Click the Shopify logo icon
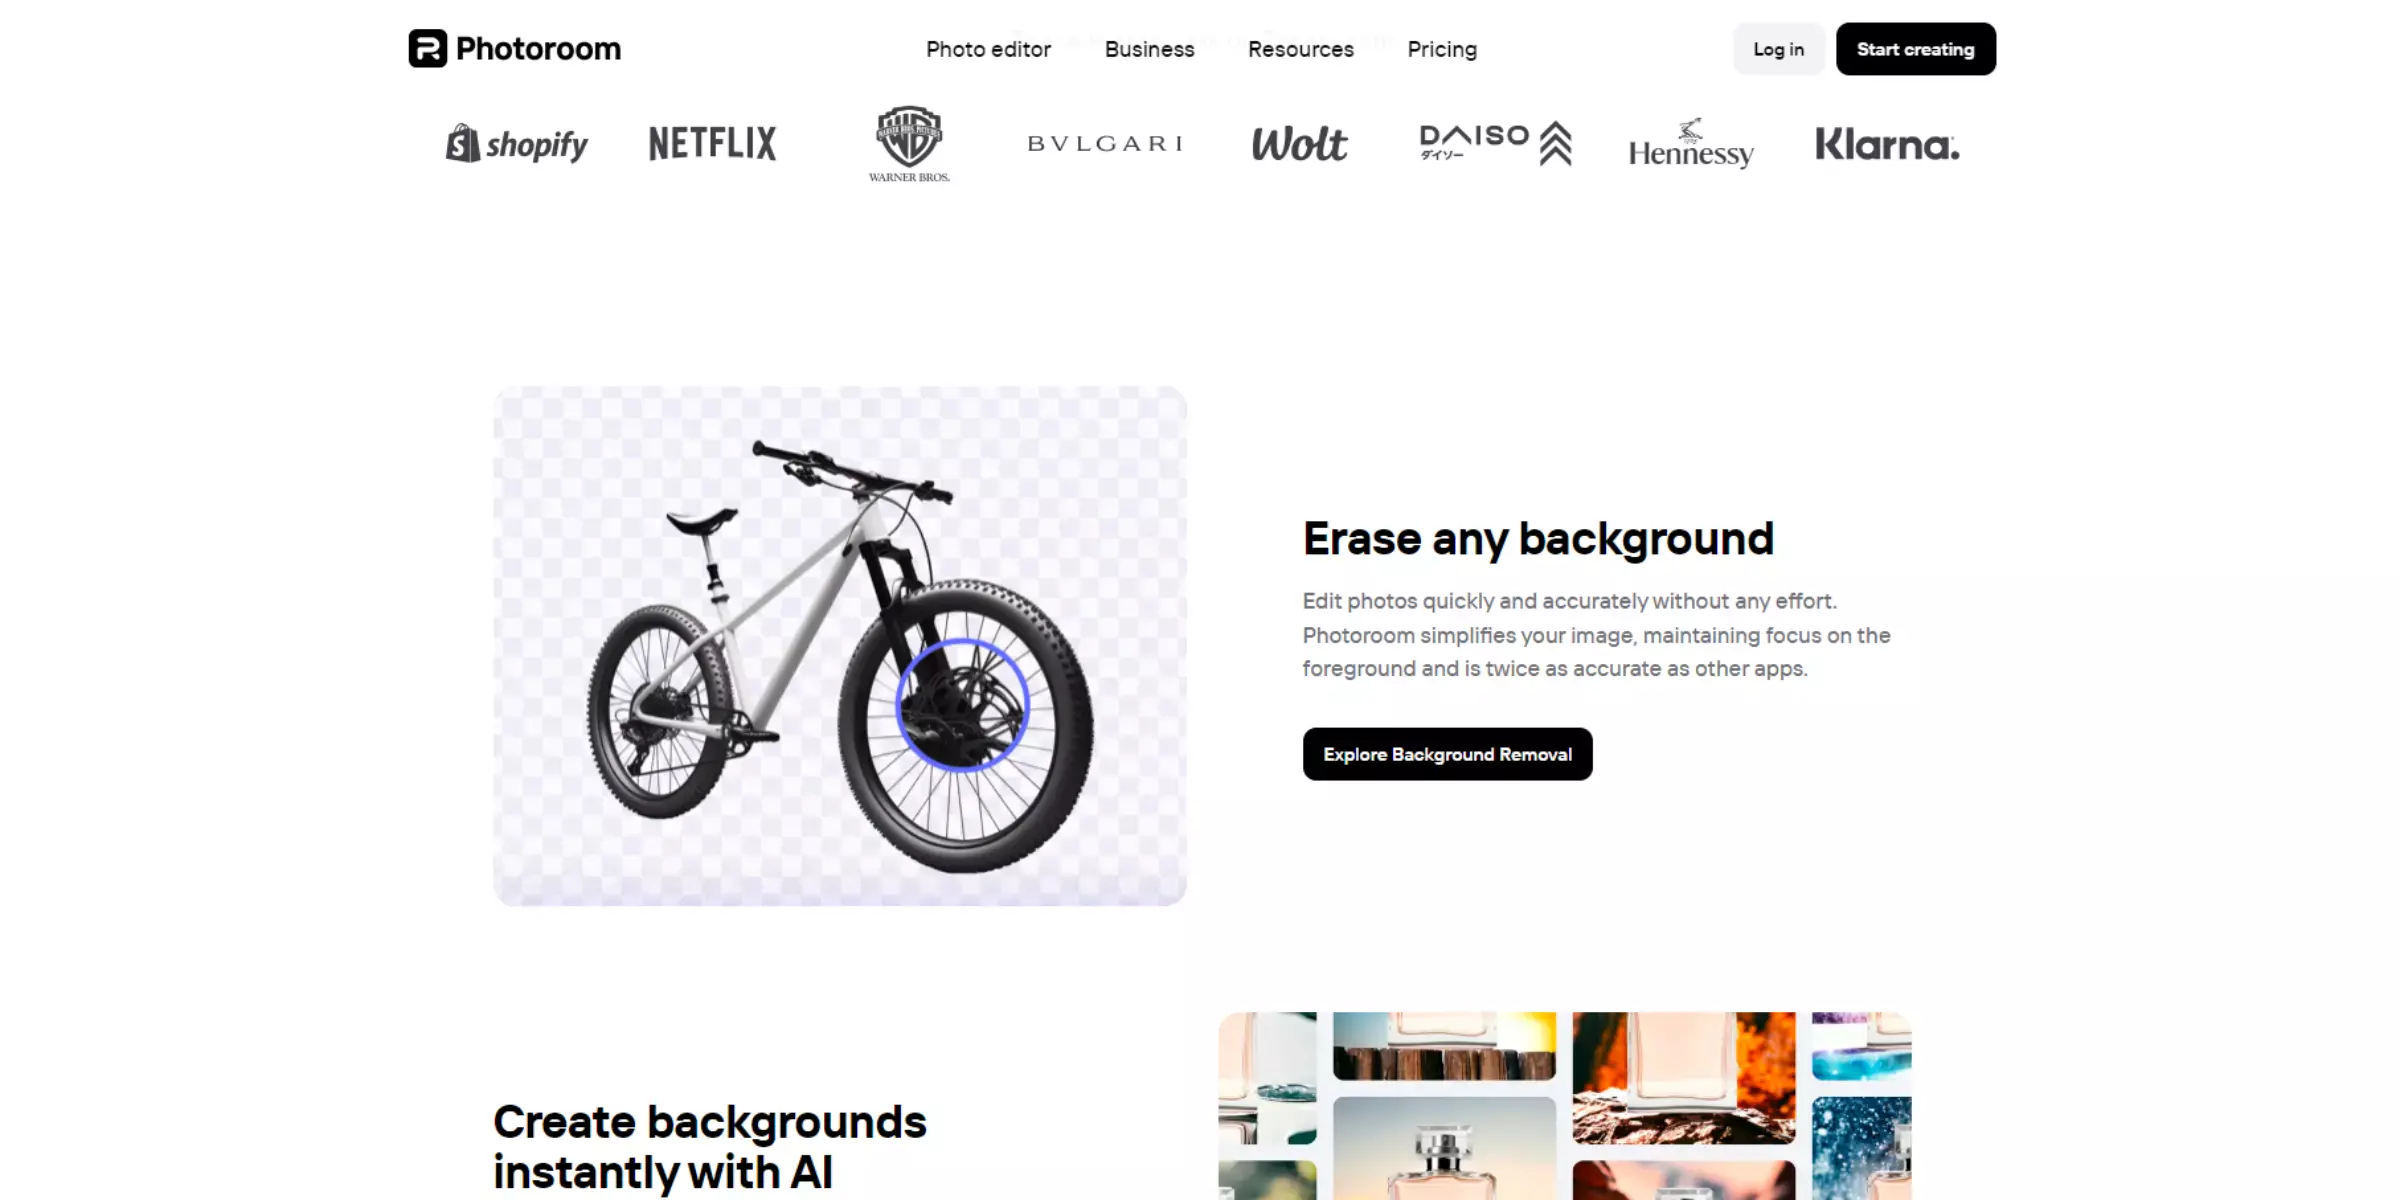The width and height of the screenshot is (2400, 1200). click(x=461, y=142)
